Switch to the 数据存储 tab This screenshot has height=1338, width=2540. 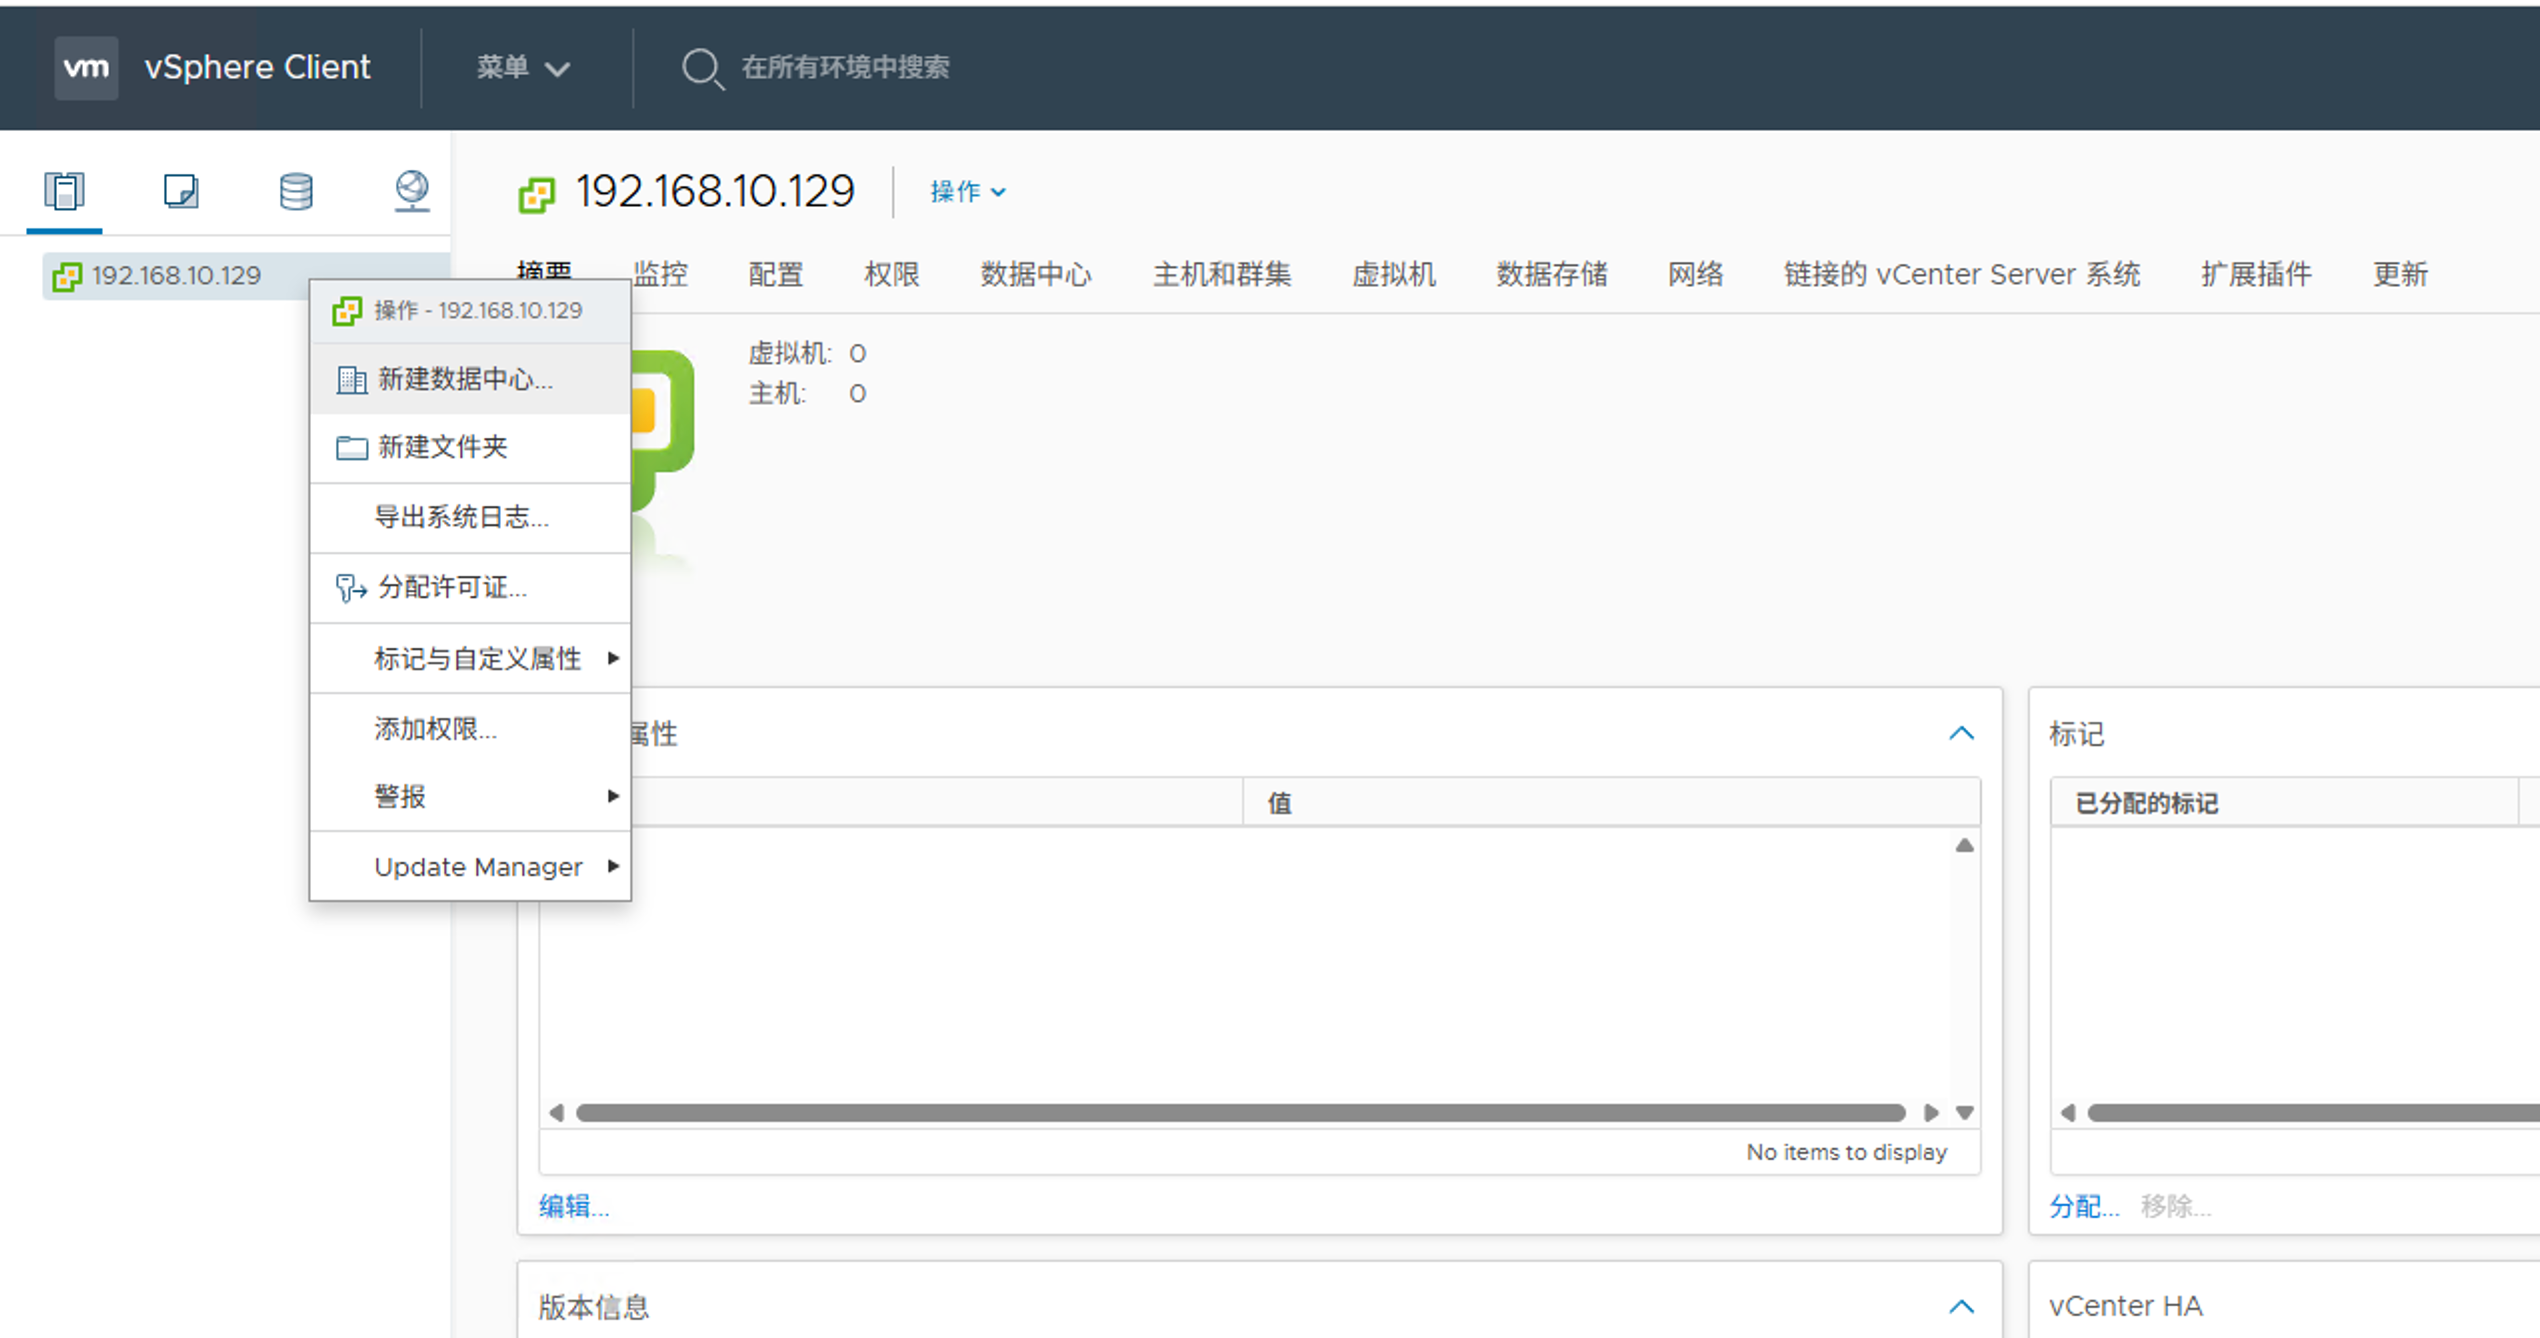(x=1552, y=274)
